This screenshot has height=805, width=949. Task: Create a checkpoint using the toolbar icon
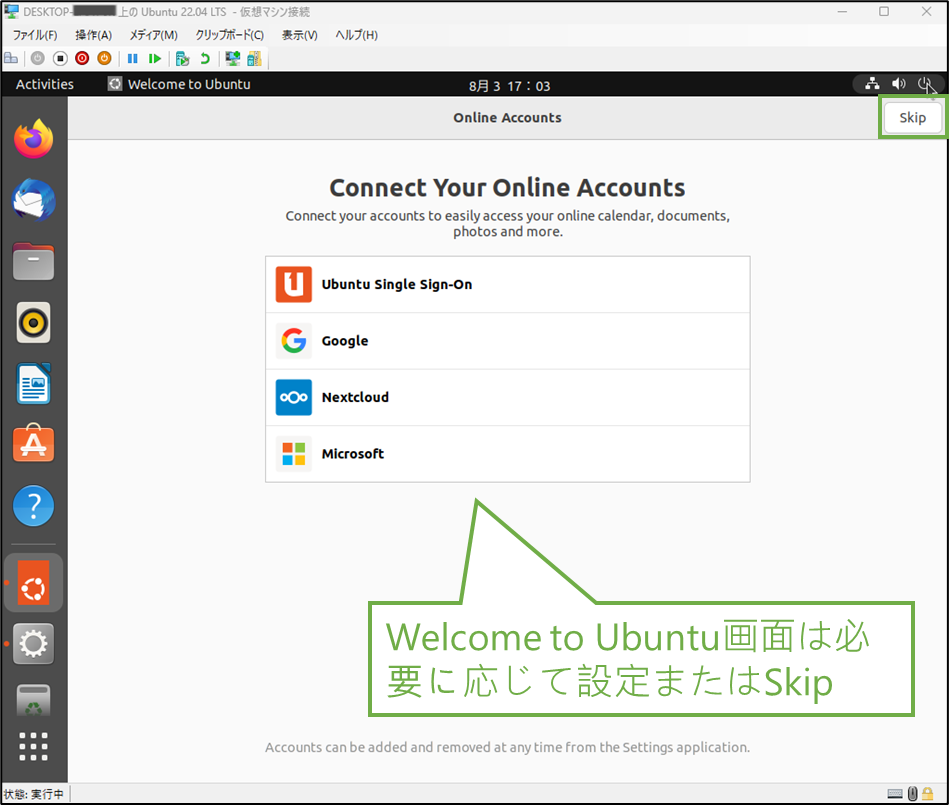pyautogui.click(x=183, y=58)
